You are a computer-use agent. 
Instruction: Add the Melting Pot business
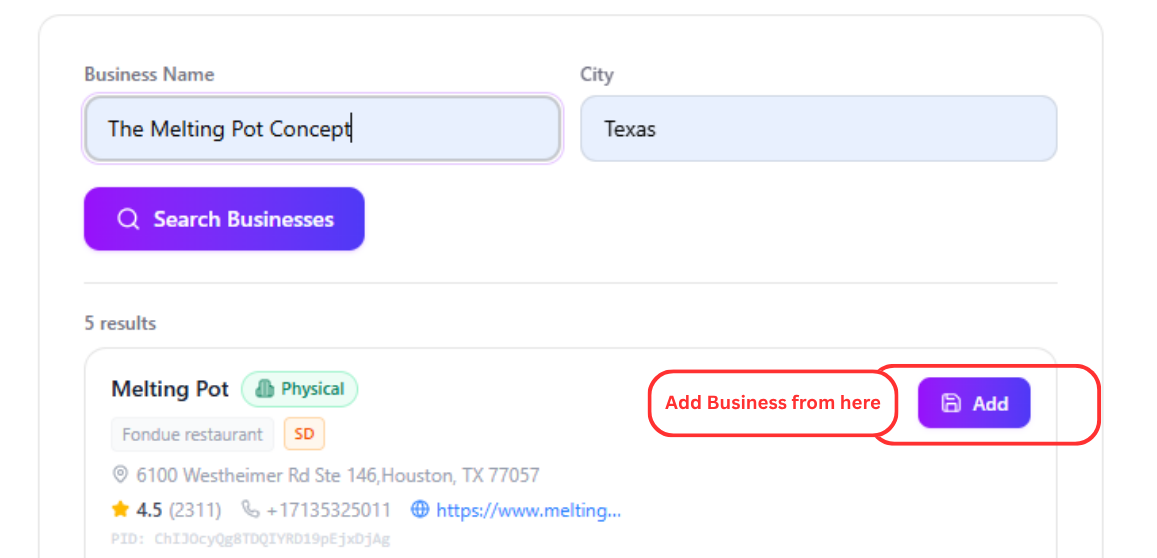(x=974, y=403)
